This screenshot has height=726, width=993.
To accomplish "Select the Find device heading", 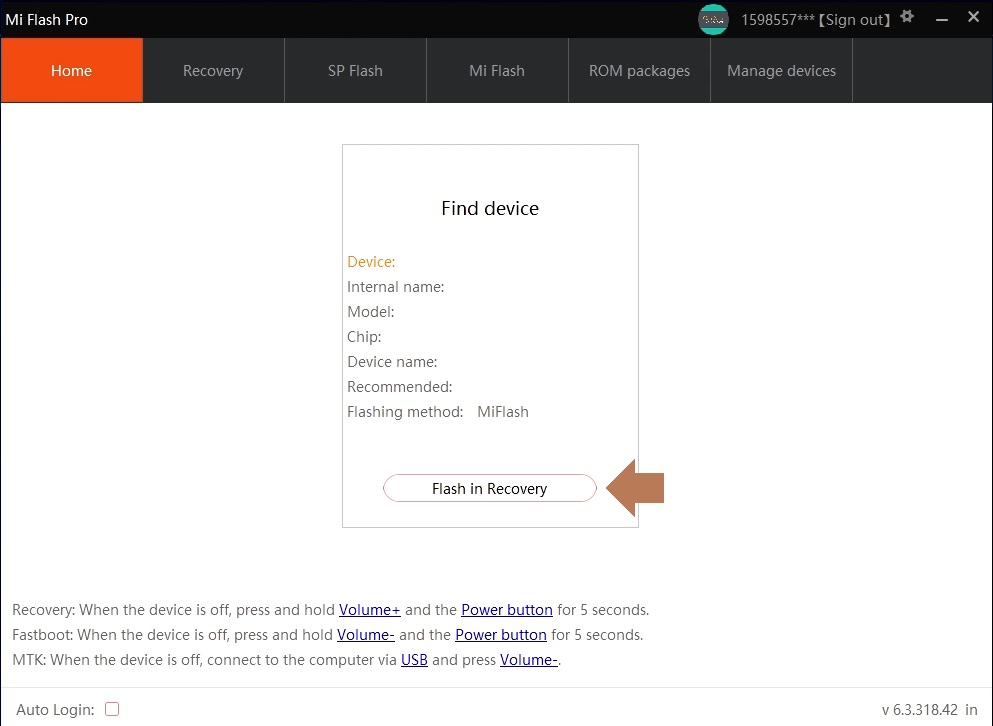I will (490, 208).
